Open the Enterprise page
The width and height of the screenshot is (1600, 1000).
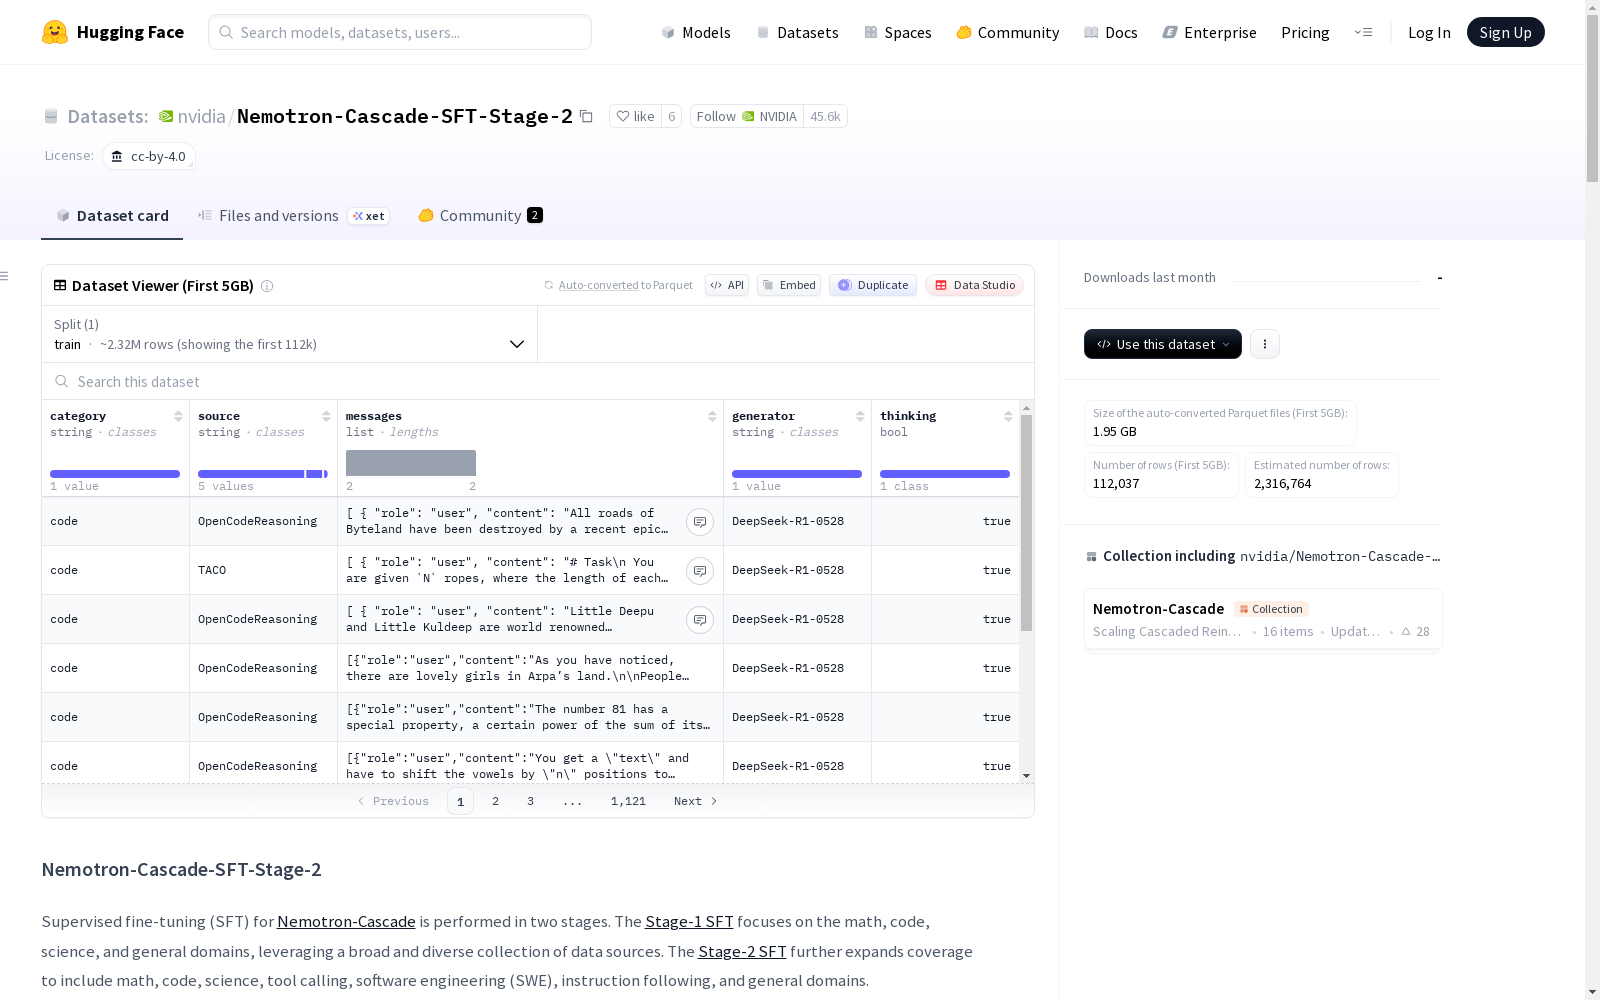click(x=1209, y=32)
